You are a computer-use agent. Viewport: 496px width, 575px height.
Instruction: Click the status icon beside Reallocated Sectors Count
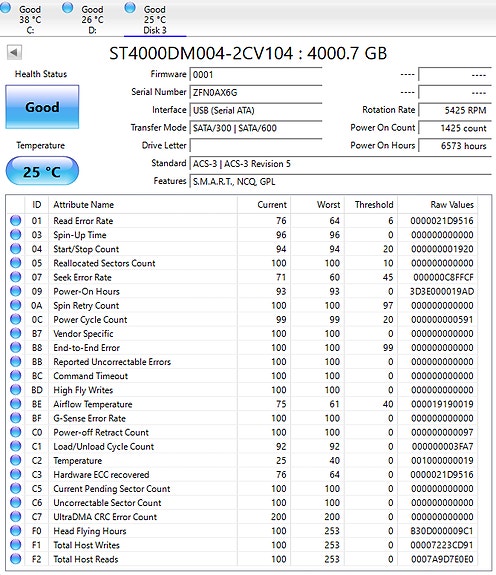(15, 263)
